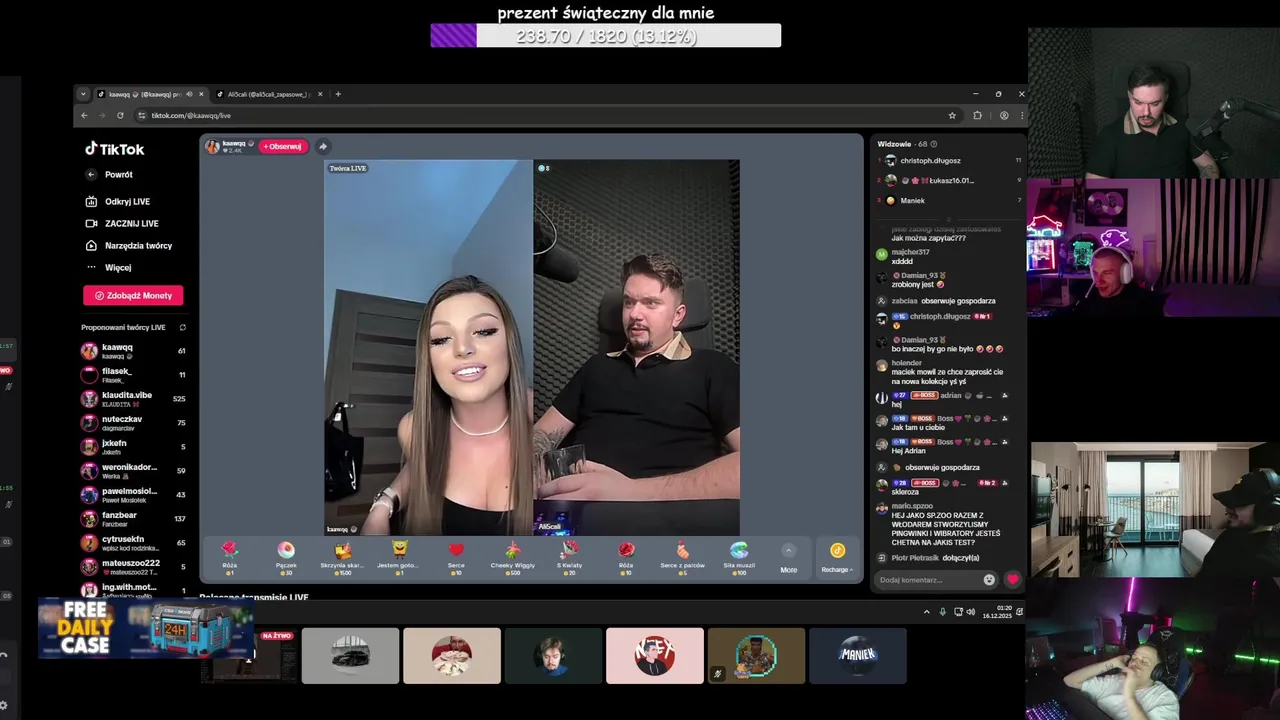
Task: Open the Recharge coins menu
Action: [837, 557]
